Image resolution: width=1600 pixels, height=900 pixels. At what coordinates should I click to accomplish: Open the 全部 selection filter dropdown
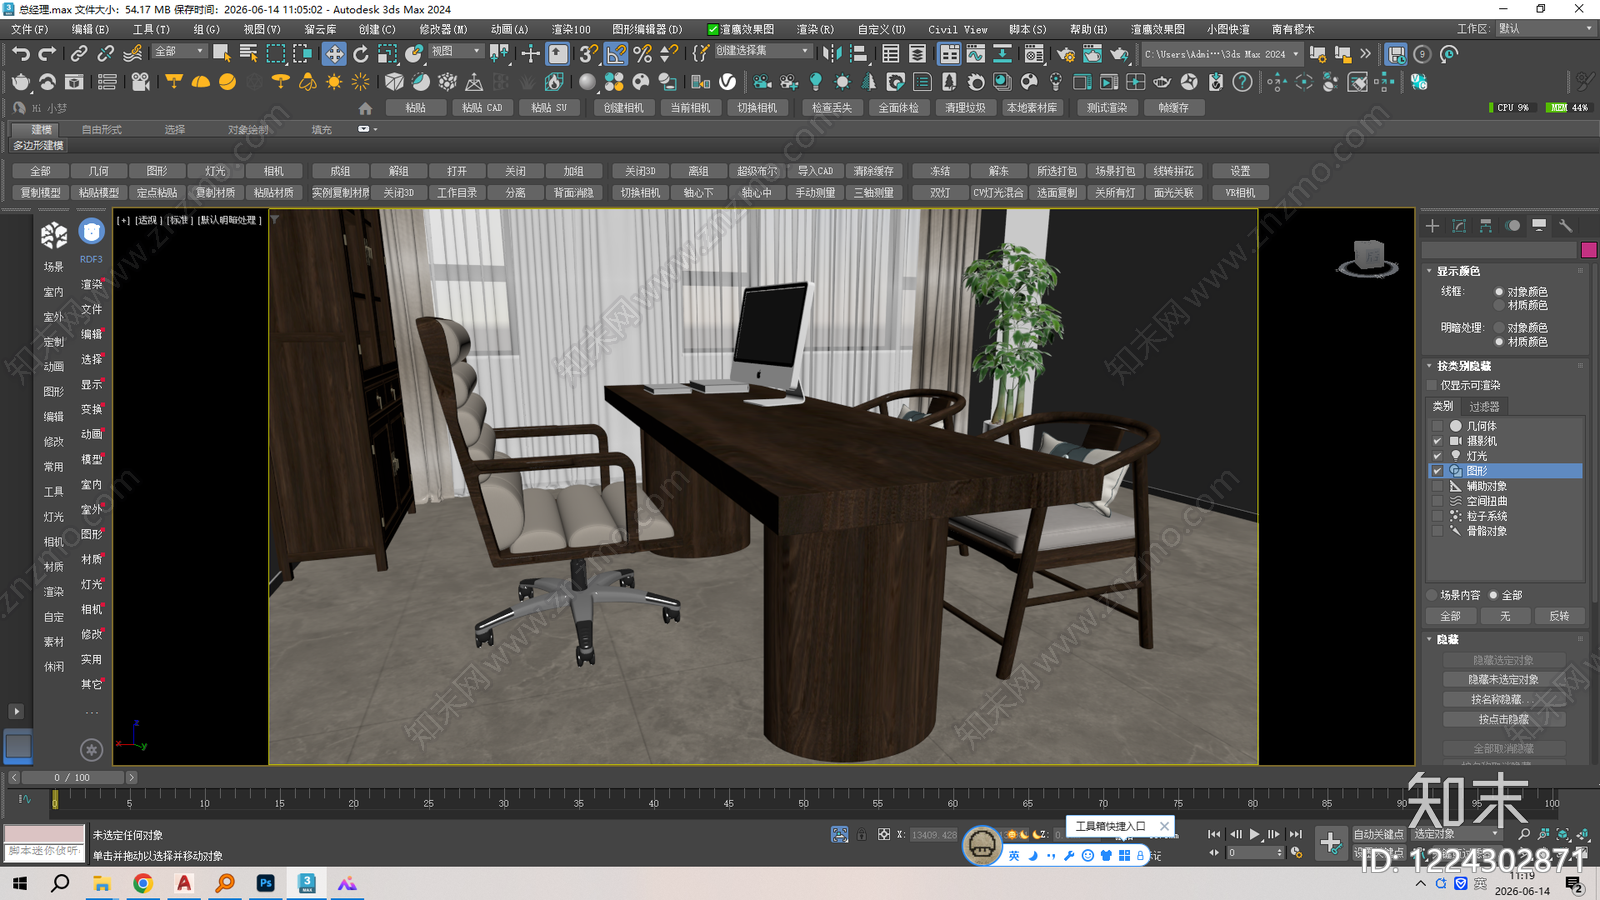coord(178,51)
